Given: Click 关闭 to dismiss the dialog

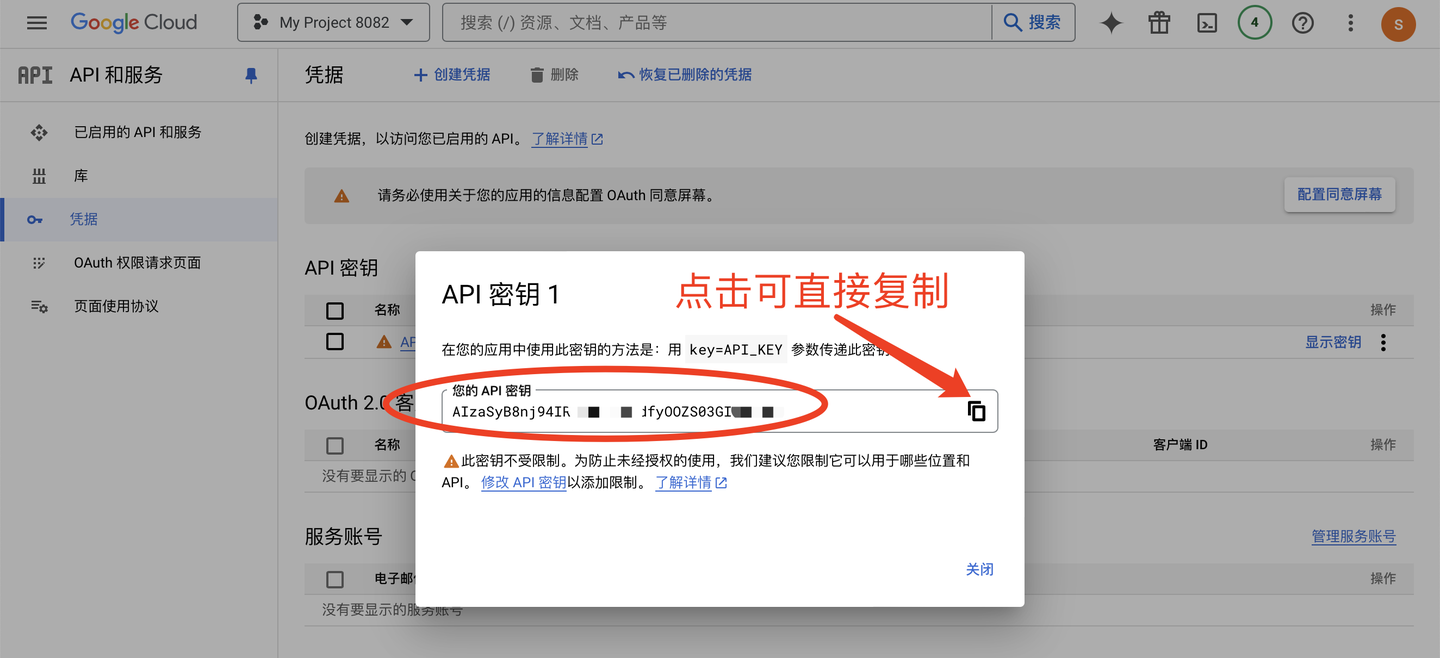Looking at the screenshot, I should point(979,569).
